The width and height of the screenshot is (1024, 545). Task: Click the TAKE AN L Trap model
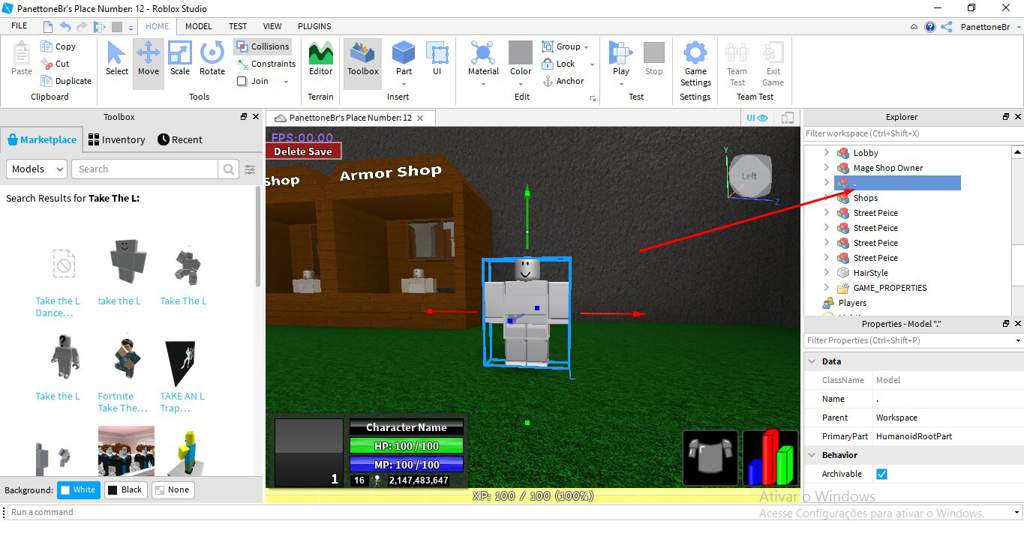pos(182,375)
